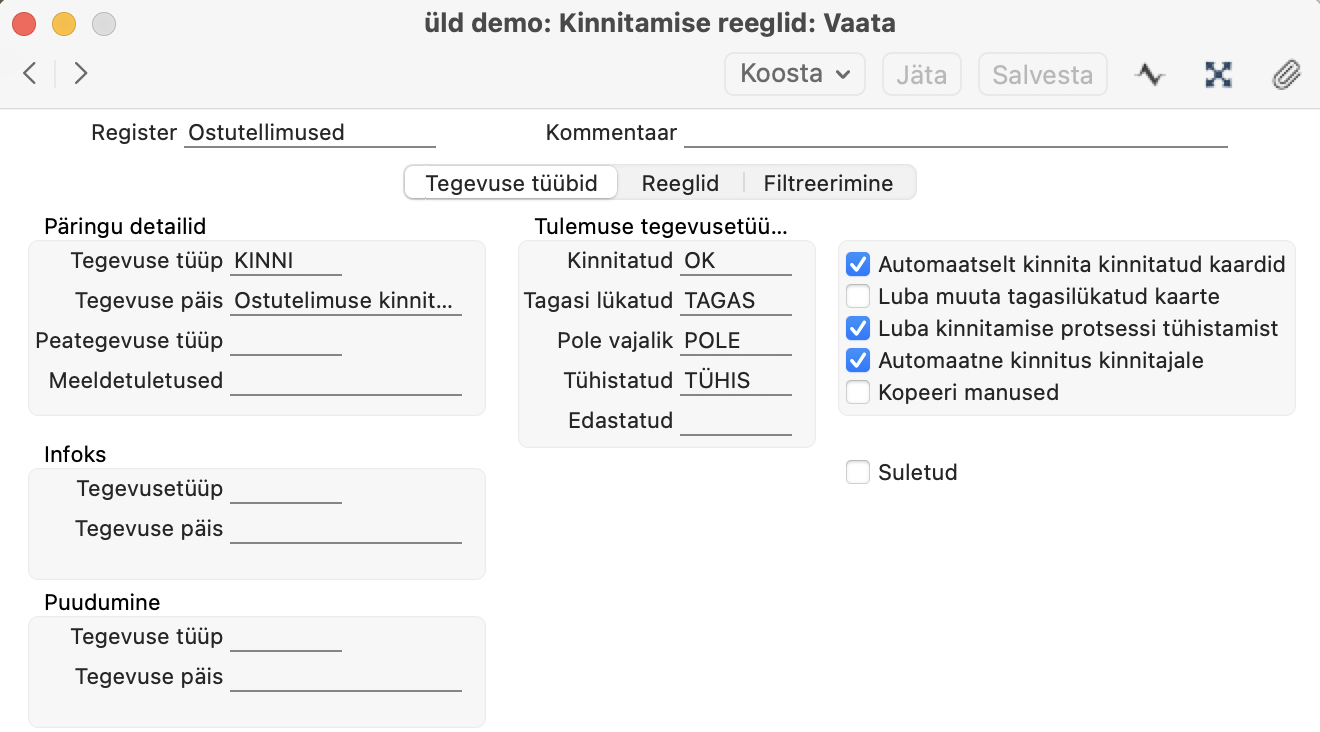Check the Suletud checkbox

point(858,472)
